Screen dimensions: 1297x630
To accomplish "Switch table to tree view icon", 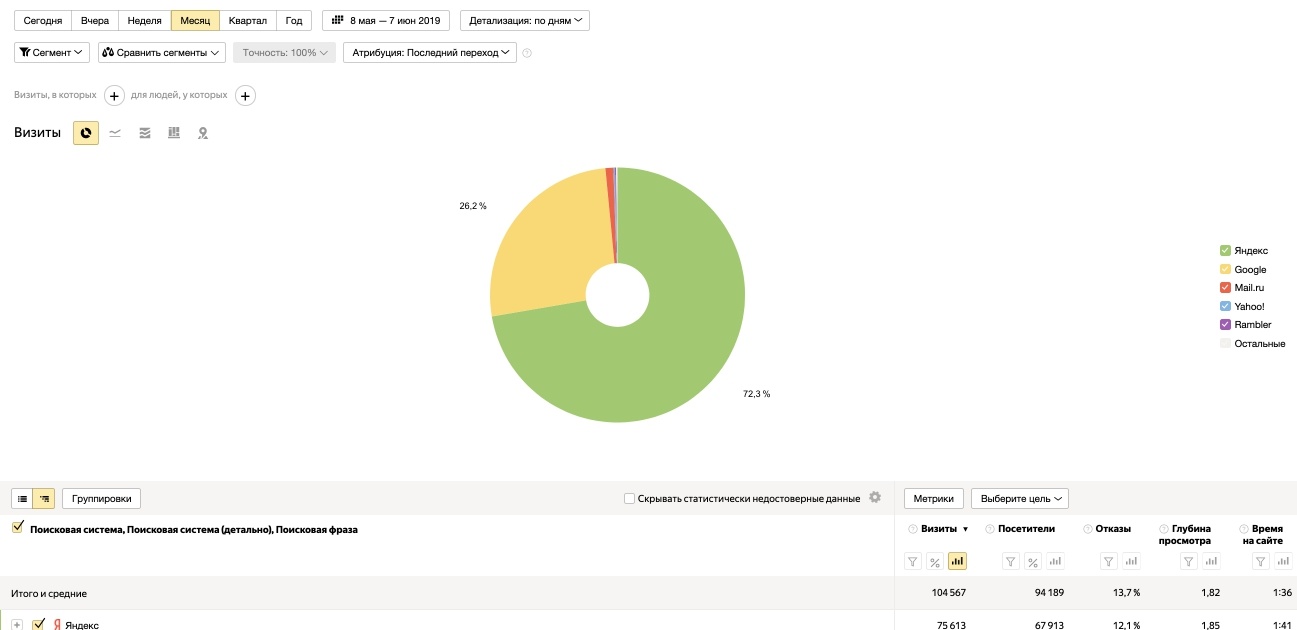I will point(44,498).
